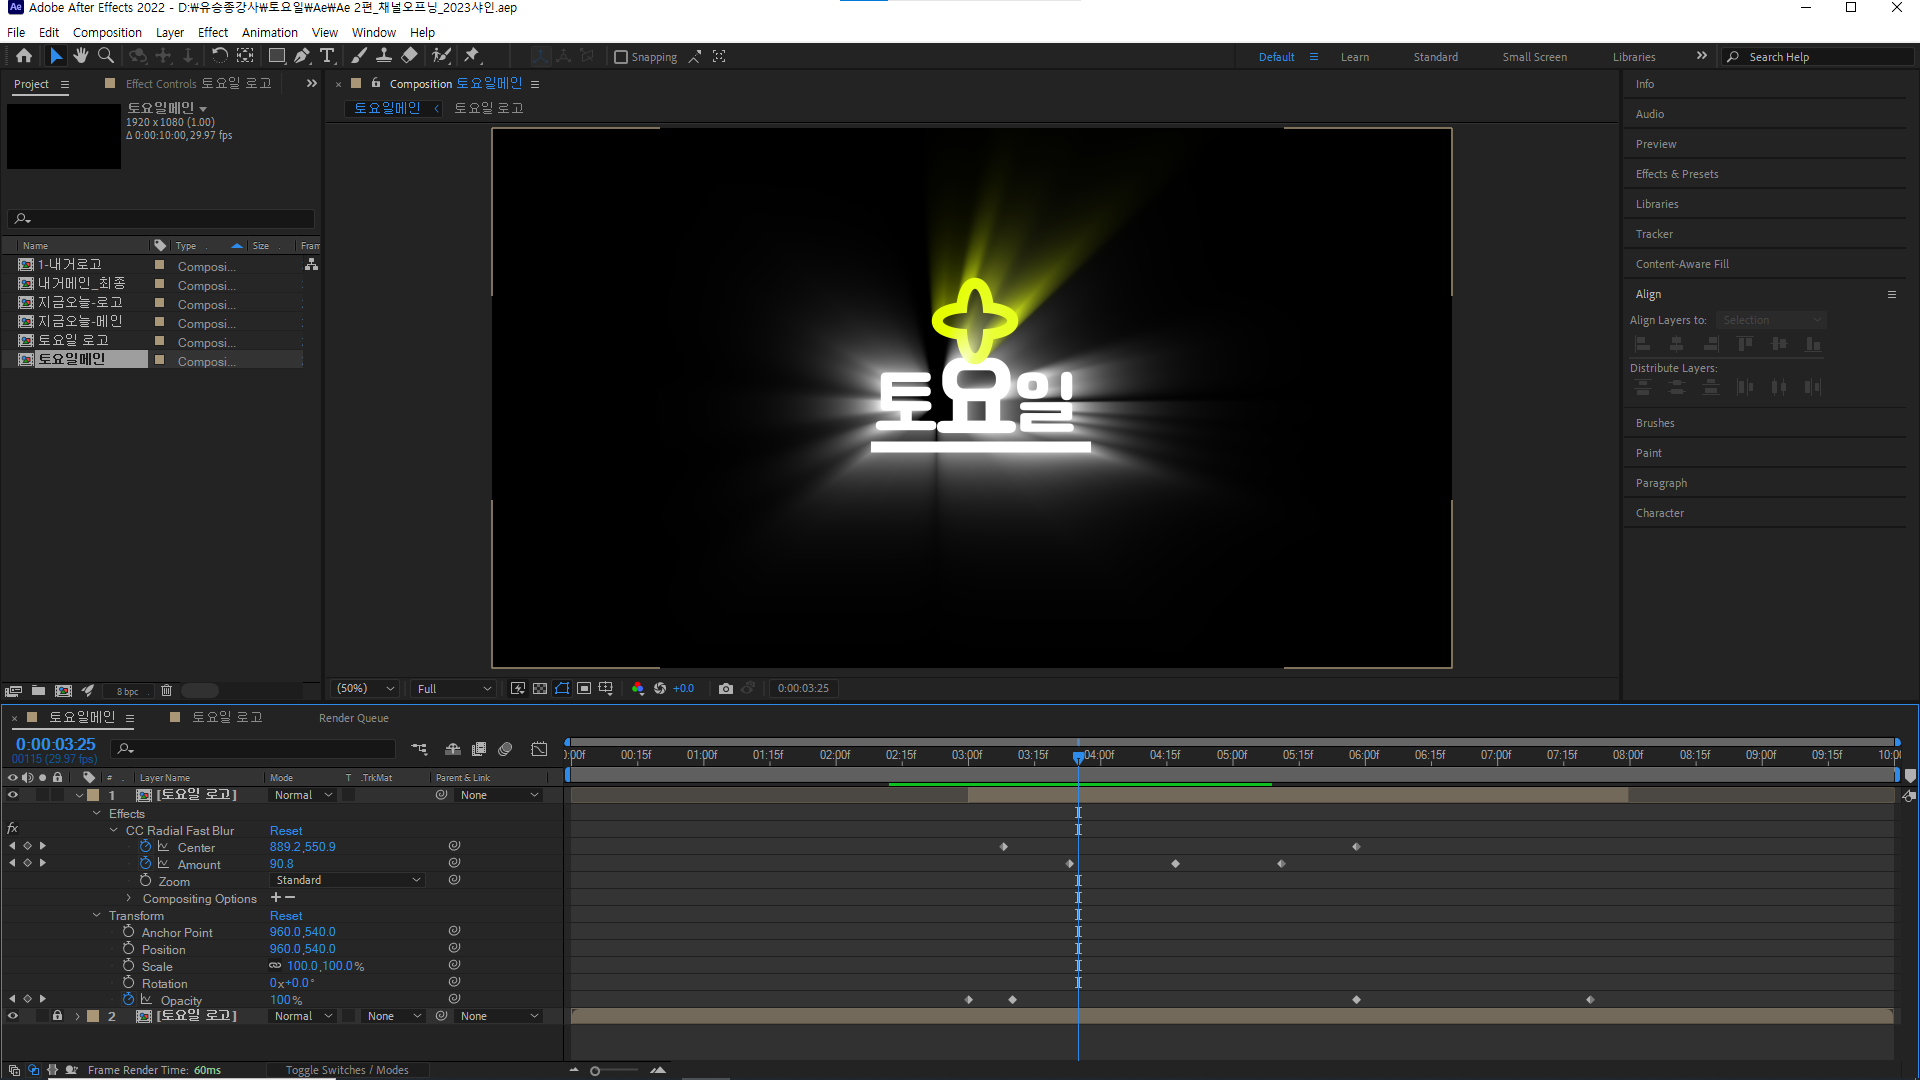Viewport: 1920px width, 1080px height.
Task: Expand Compositing Options
Action: 129,898
